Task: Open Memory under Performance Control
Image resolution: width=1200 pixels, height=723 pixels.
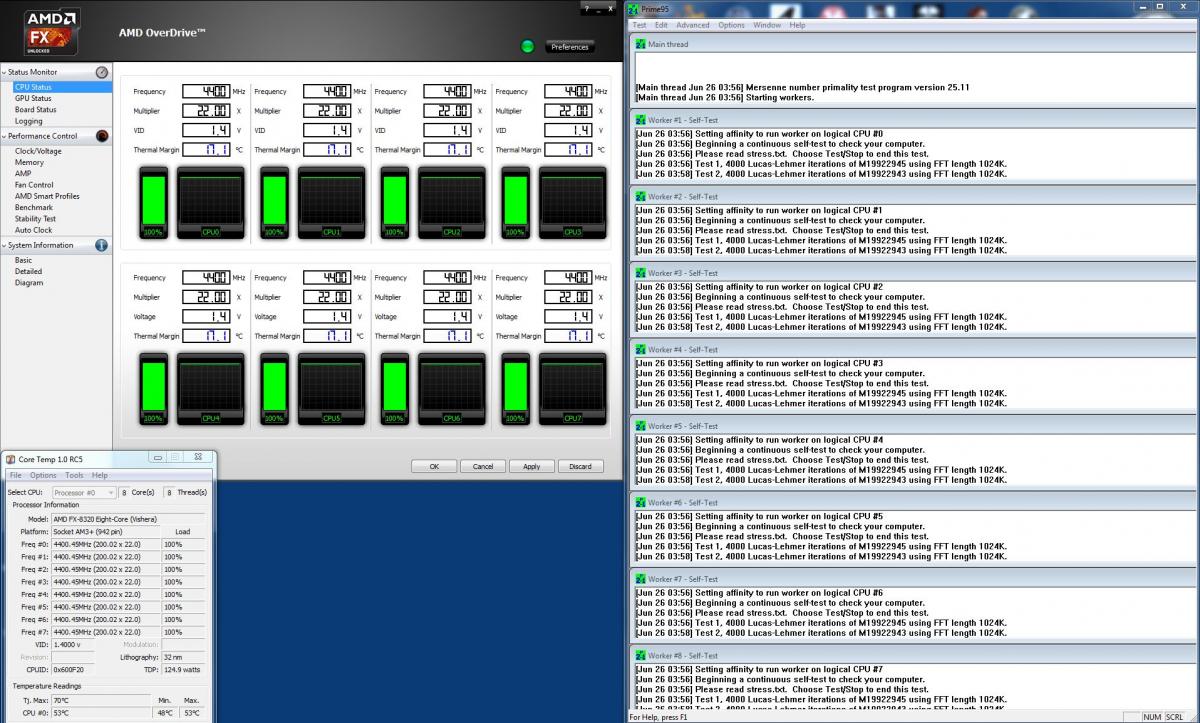Action: [29, 162]
